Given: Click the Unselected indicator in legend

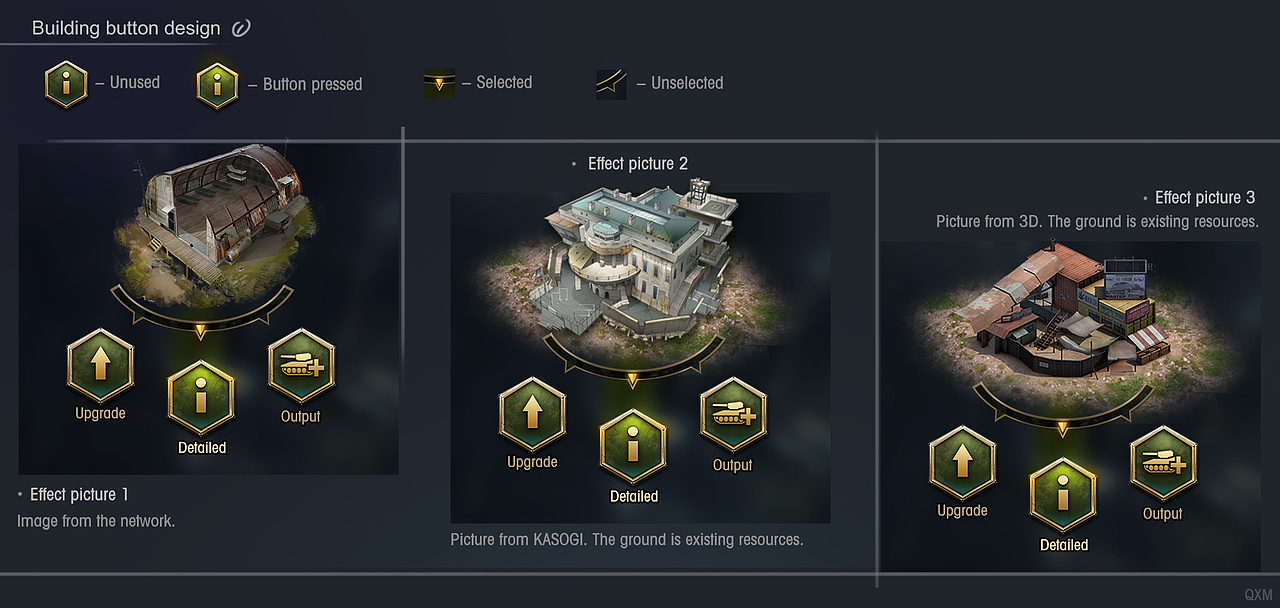Looking at the screenshot, I should tap(611, 85).
